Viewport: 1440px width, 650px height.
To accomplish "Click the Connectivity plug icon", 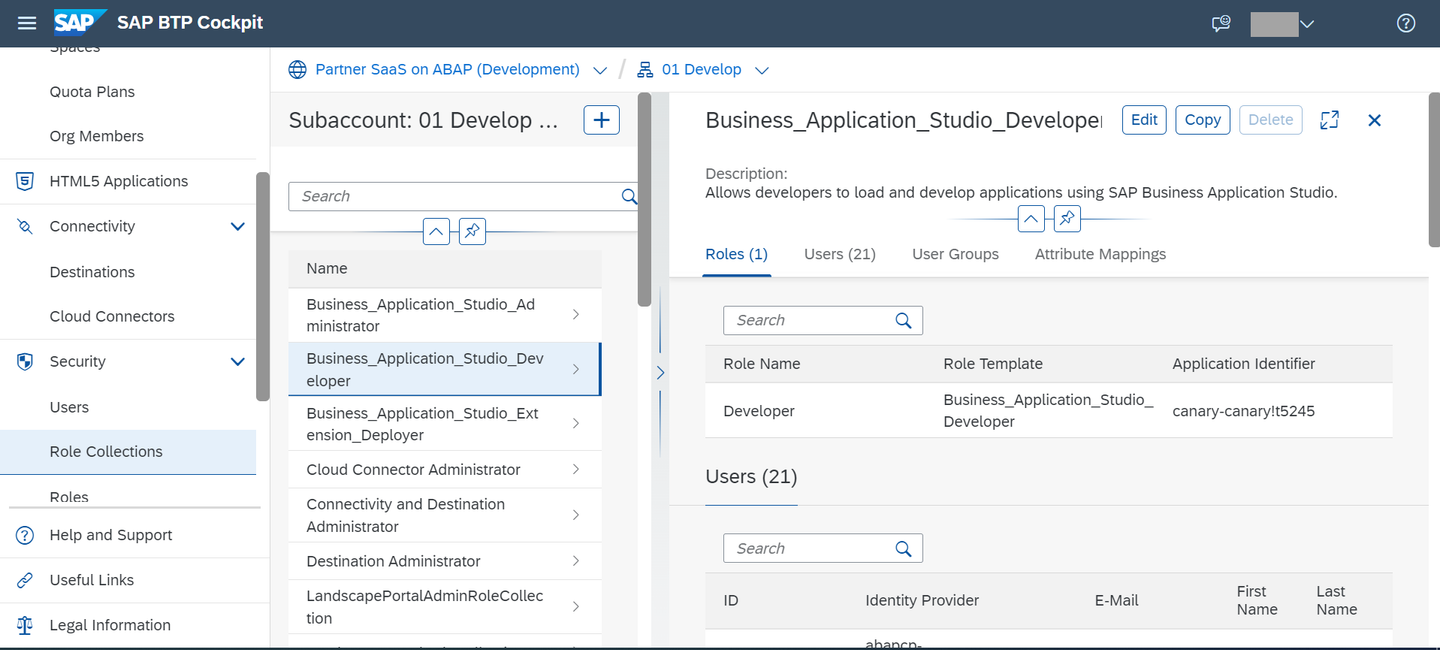I will [25, 227].
